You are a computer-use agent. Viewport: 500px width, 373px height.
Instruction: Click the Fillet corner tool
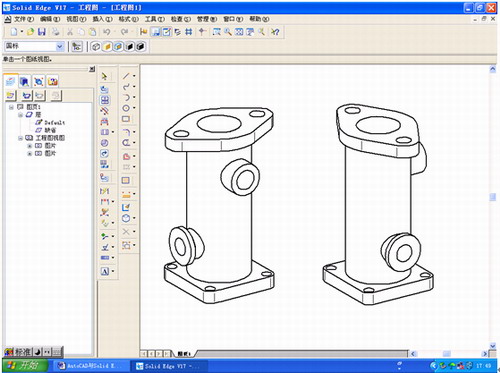click(126, 132)
